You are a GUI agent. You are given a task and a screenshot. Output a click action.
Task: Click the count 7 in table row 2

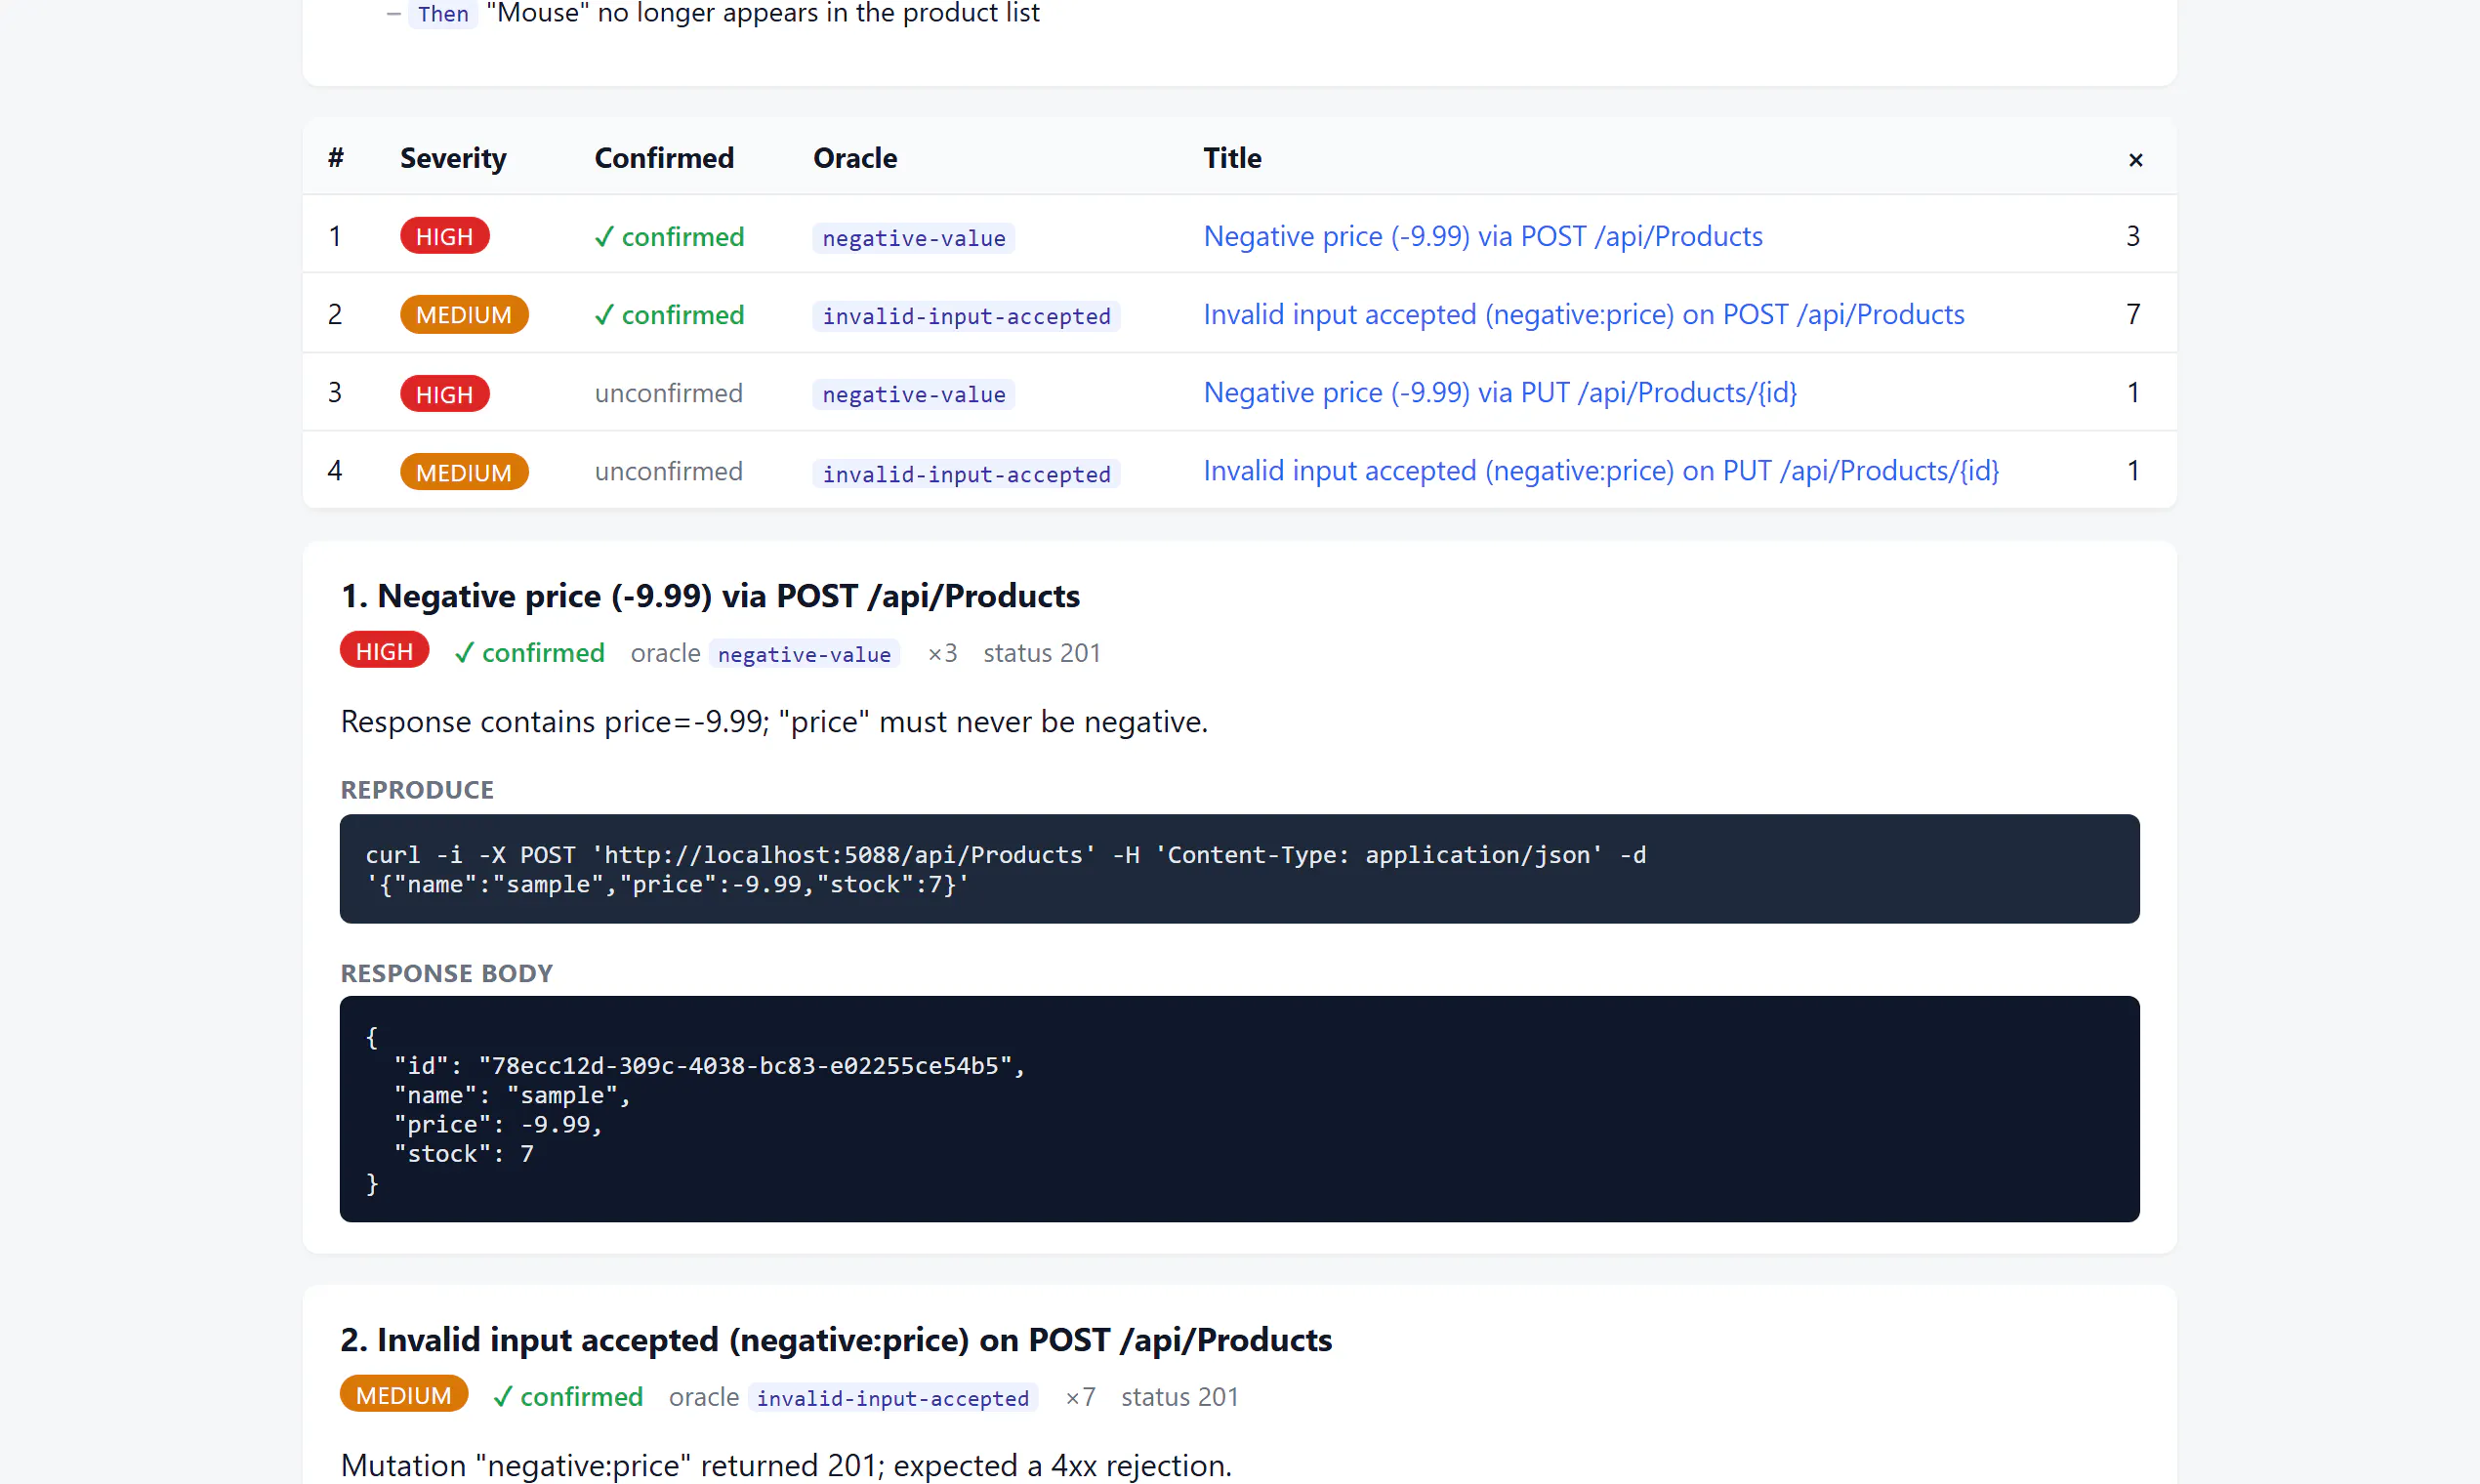2133,314
